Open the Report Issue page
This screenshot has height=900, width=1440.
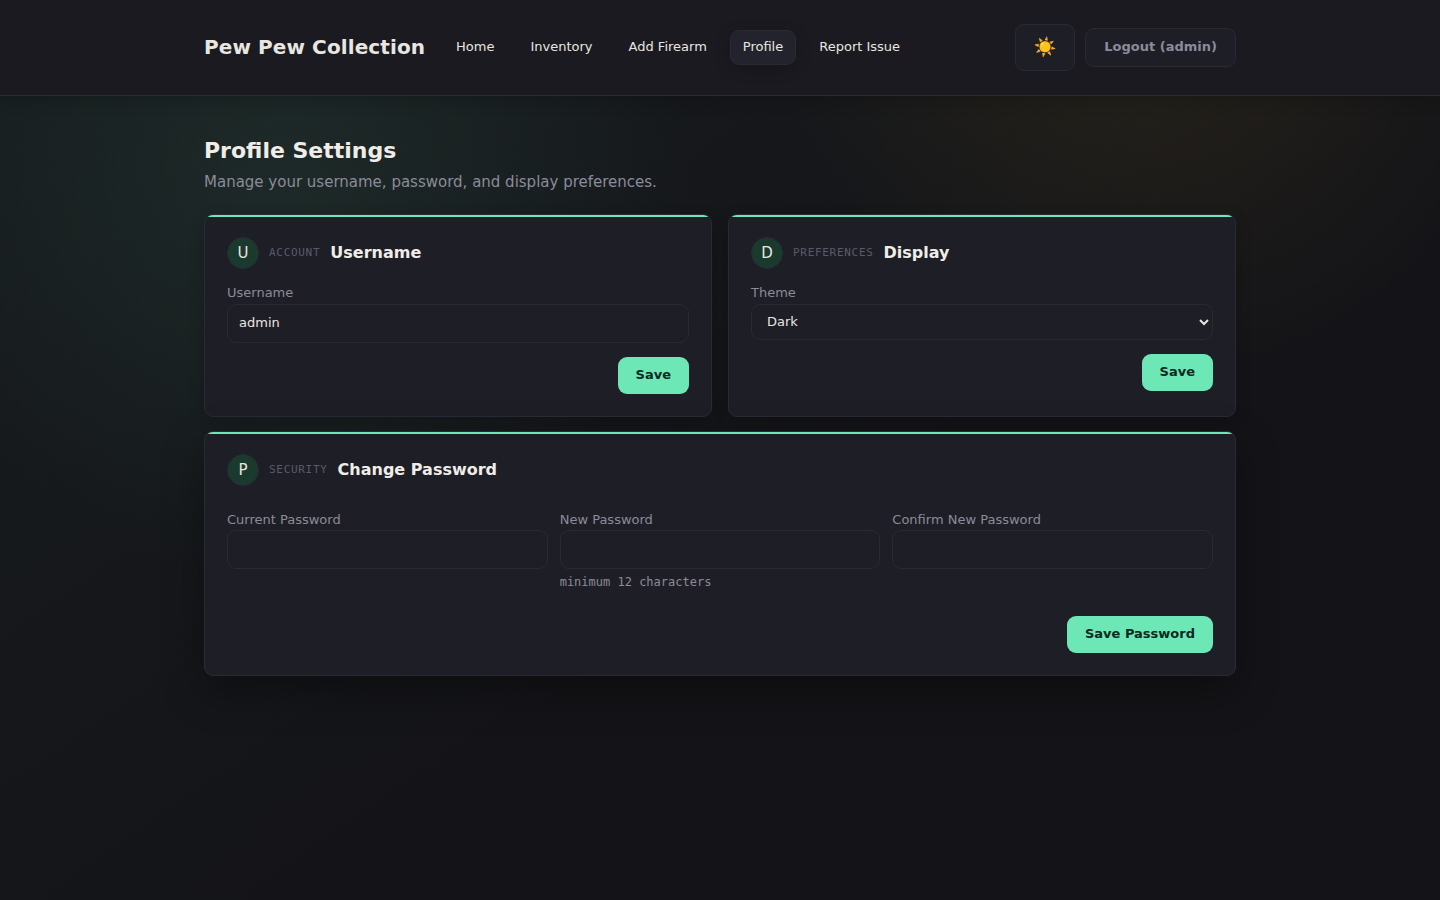click(859, 46)
